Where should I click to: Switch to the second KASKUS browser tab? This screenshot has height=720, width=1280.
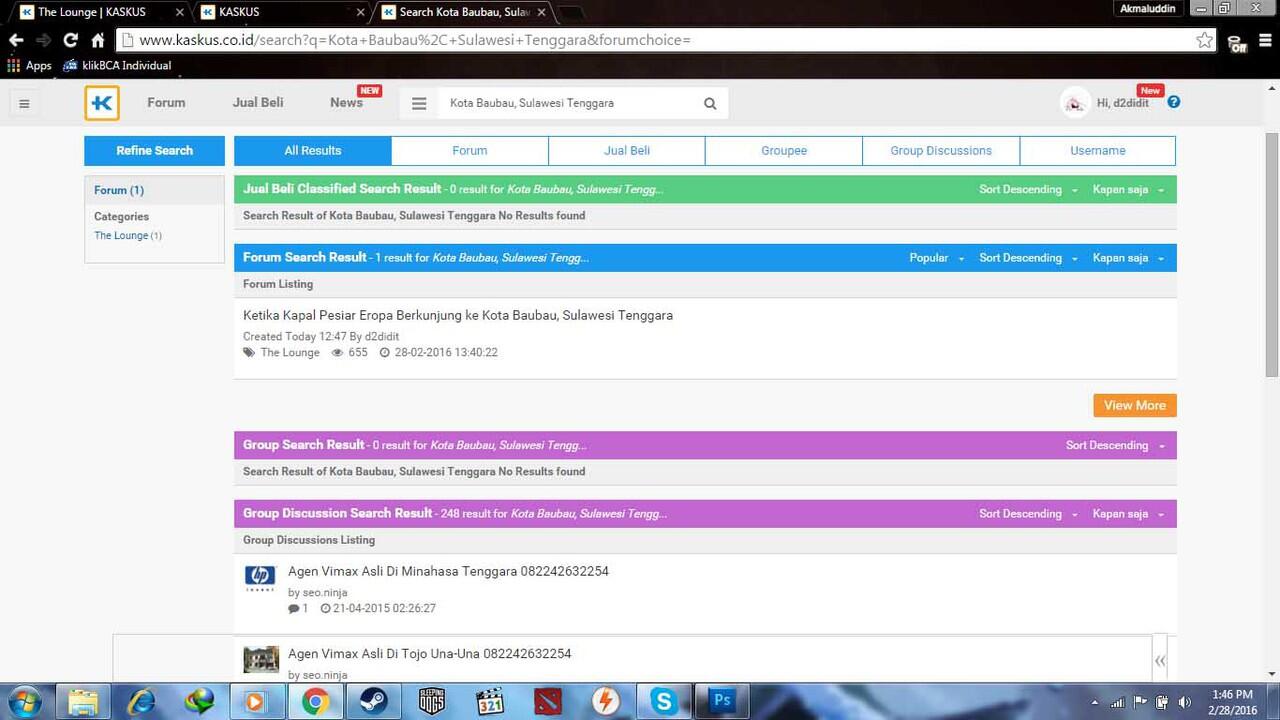[x=280, y=12]
